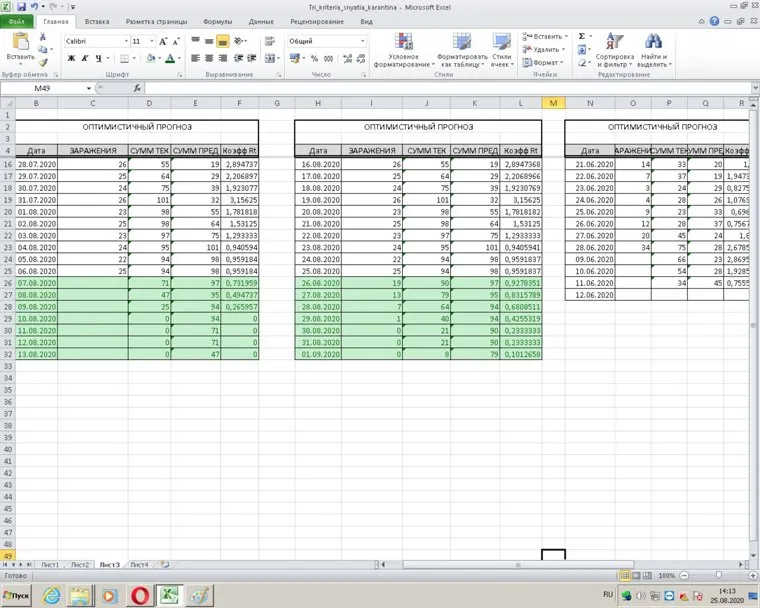Toggle bold (Ж) formatting
This screenshot has width=760, height=608.
click(x=71, y=58)
